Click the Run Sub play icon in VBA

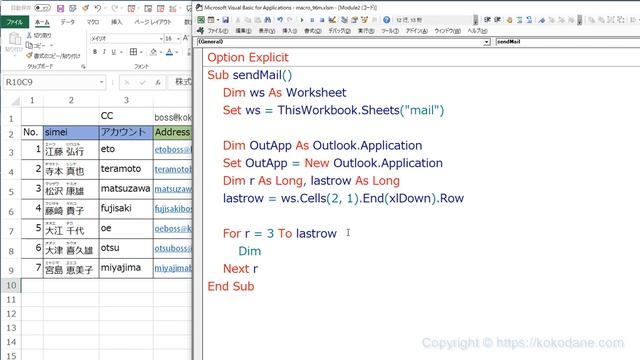point(302,20)
